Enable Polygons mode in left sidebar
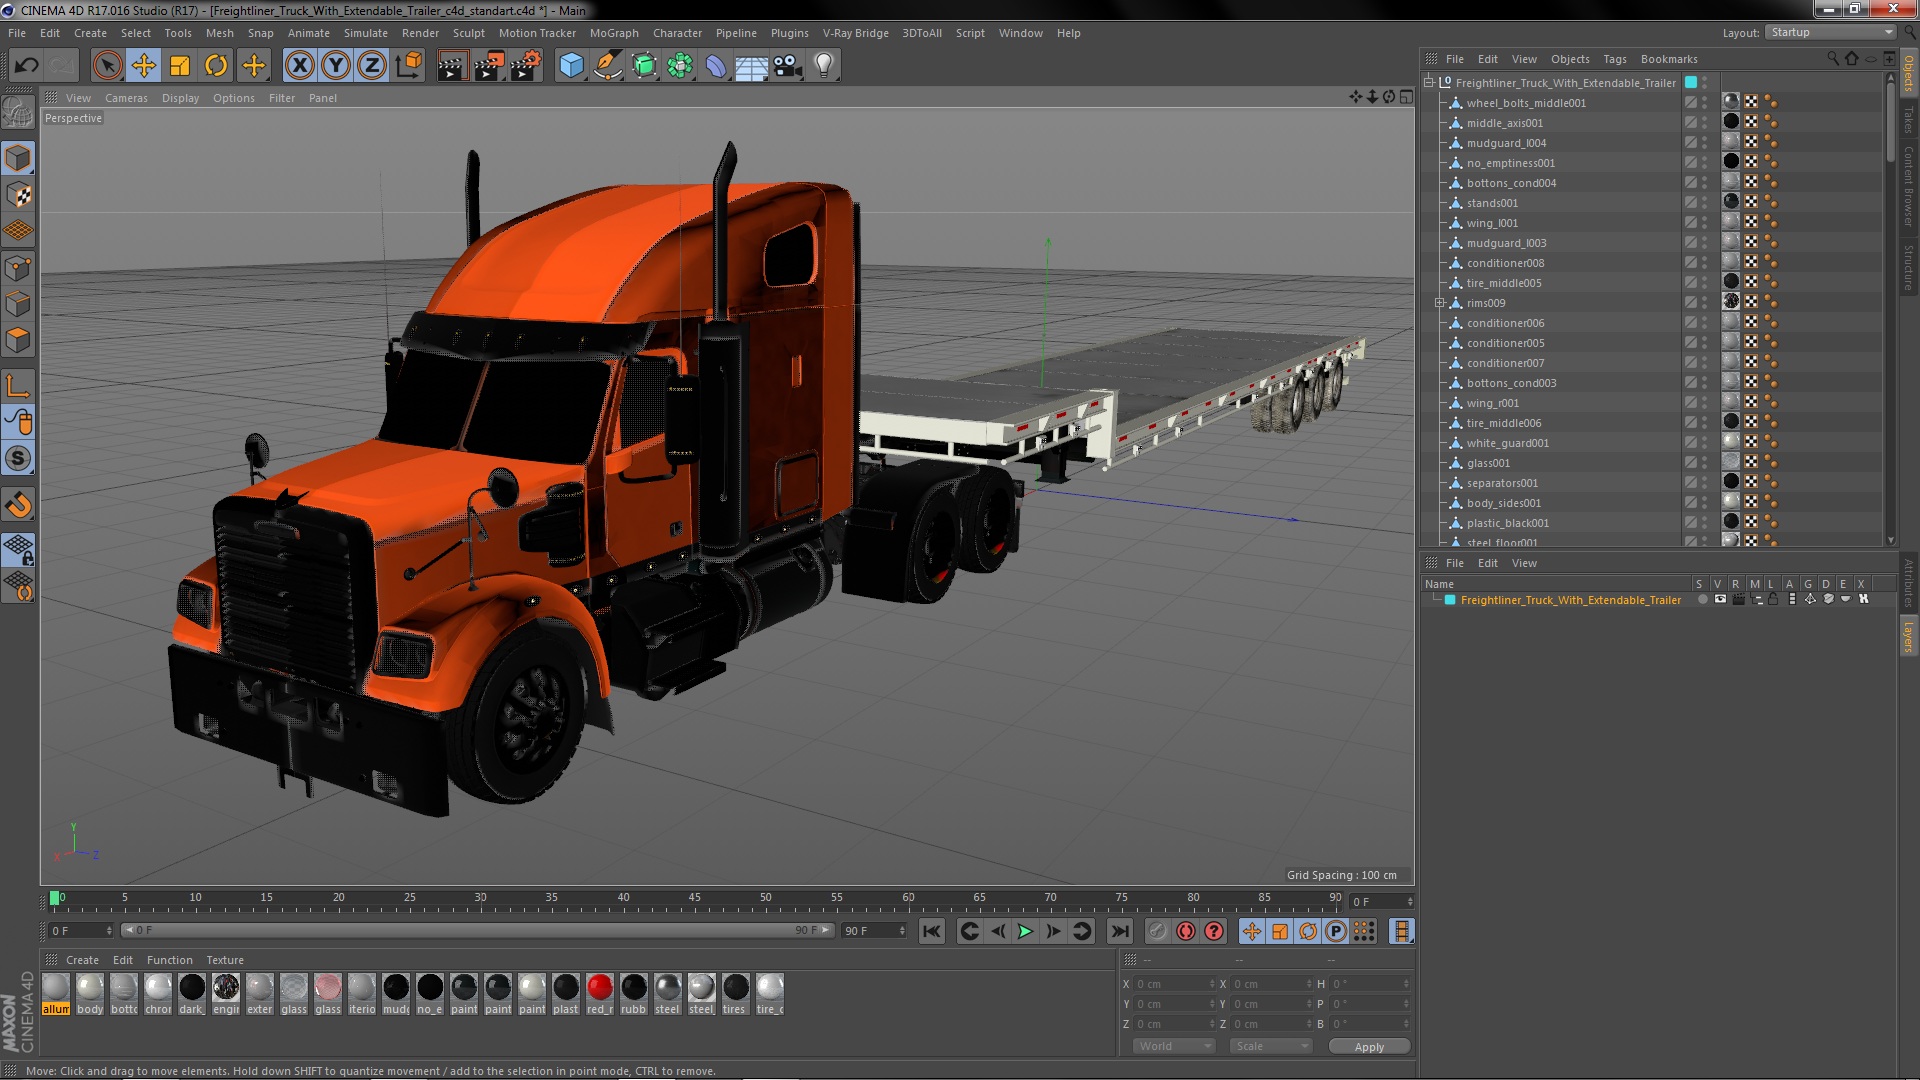Viewport: 1920px width, 1080px height. pos(18,340)
